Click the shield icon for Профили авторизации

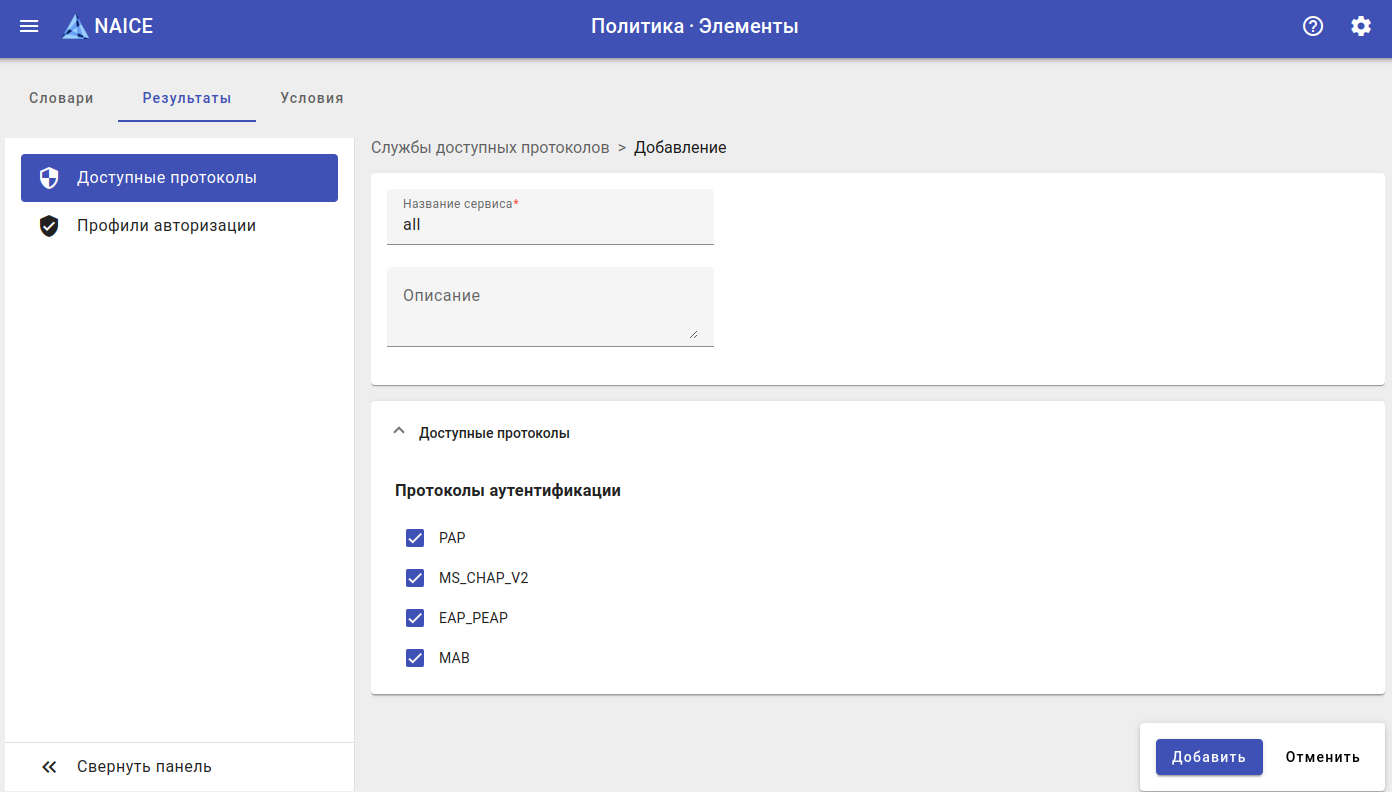(x=49, y=226)
